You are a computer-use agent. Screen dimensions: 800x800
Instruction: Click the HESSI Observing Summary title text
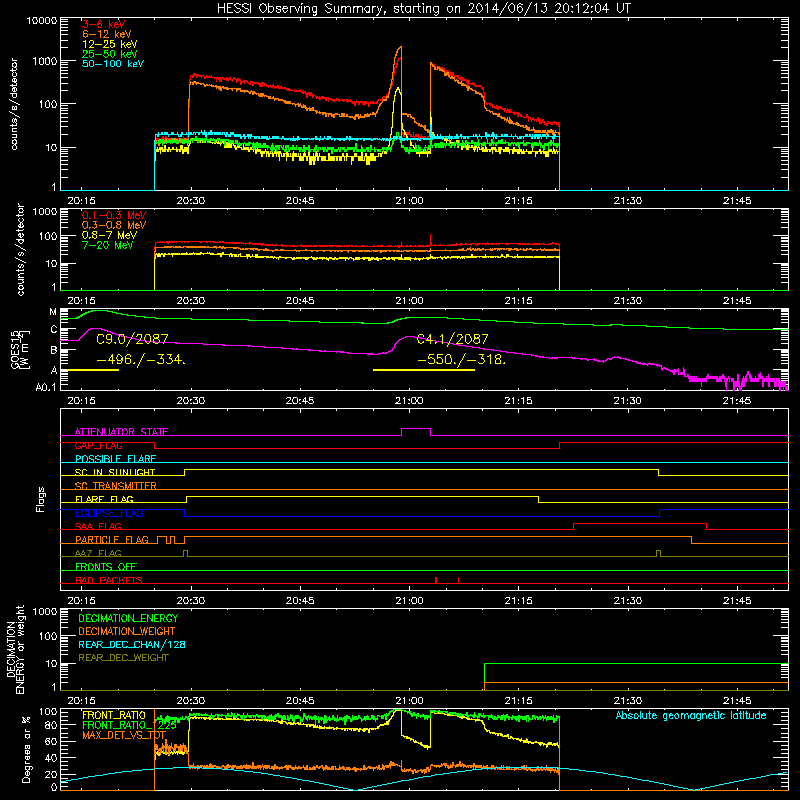pos(424,9)
